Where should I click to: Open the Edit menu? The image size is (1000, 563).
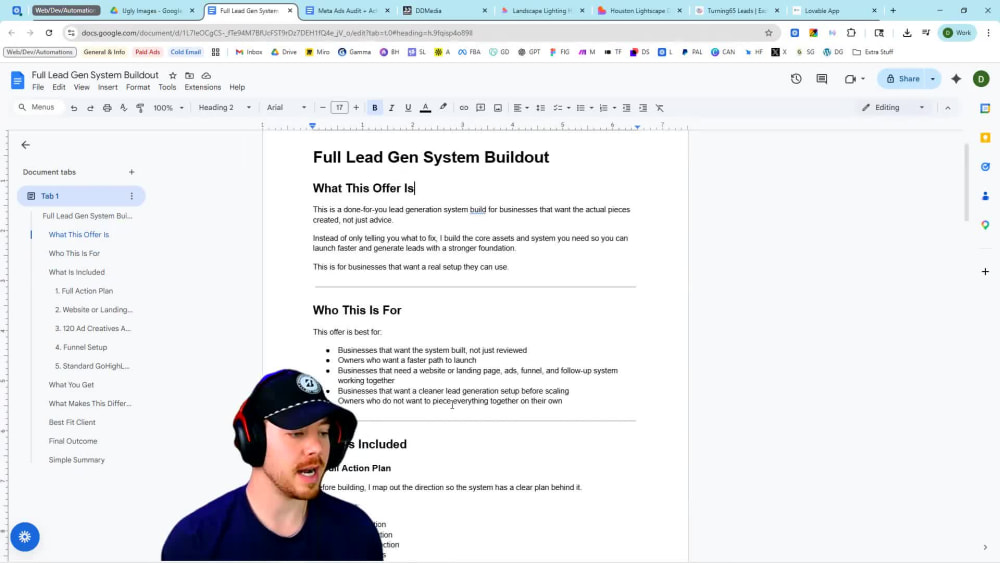click(59, 87)
